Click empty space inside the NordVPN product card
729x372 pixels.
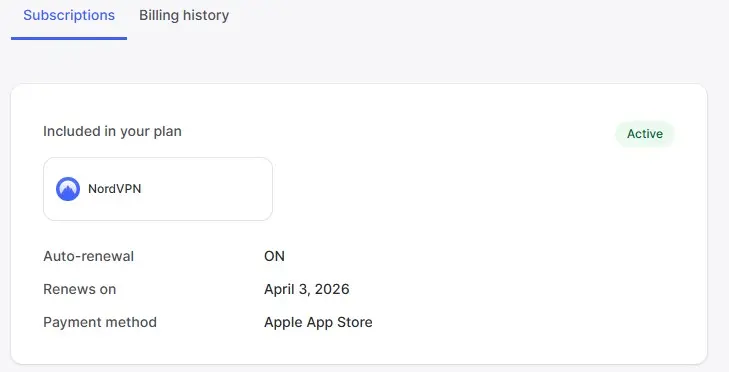click(x=209, y=189)
